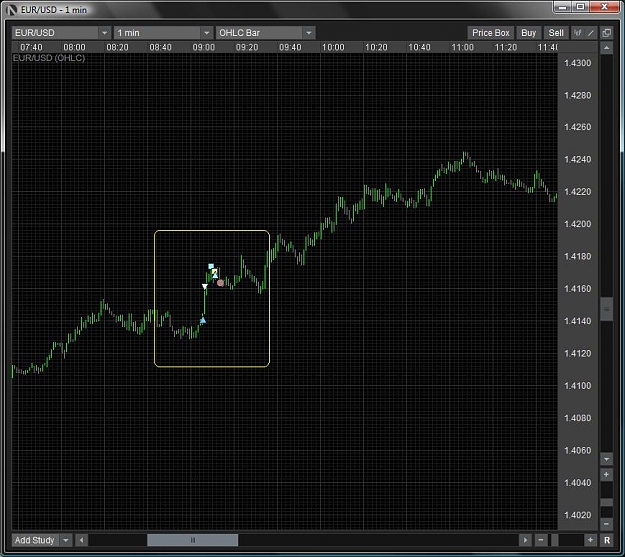The width and height of the screenshot is (625, 557).
Task: Select the trend line drawing tool icon
Action: point(591,33)
